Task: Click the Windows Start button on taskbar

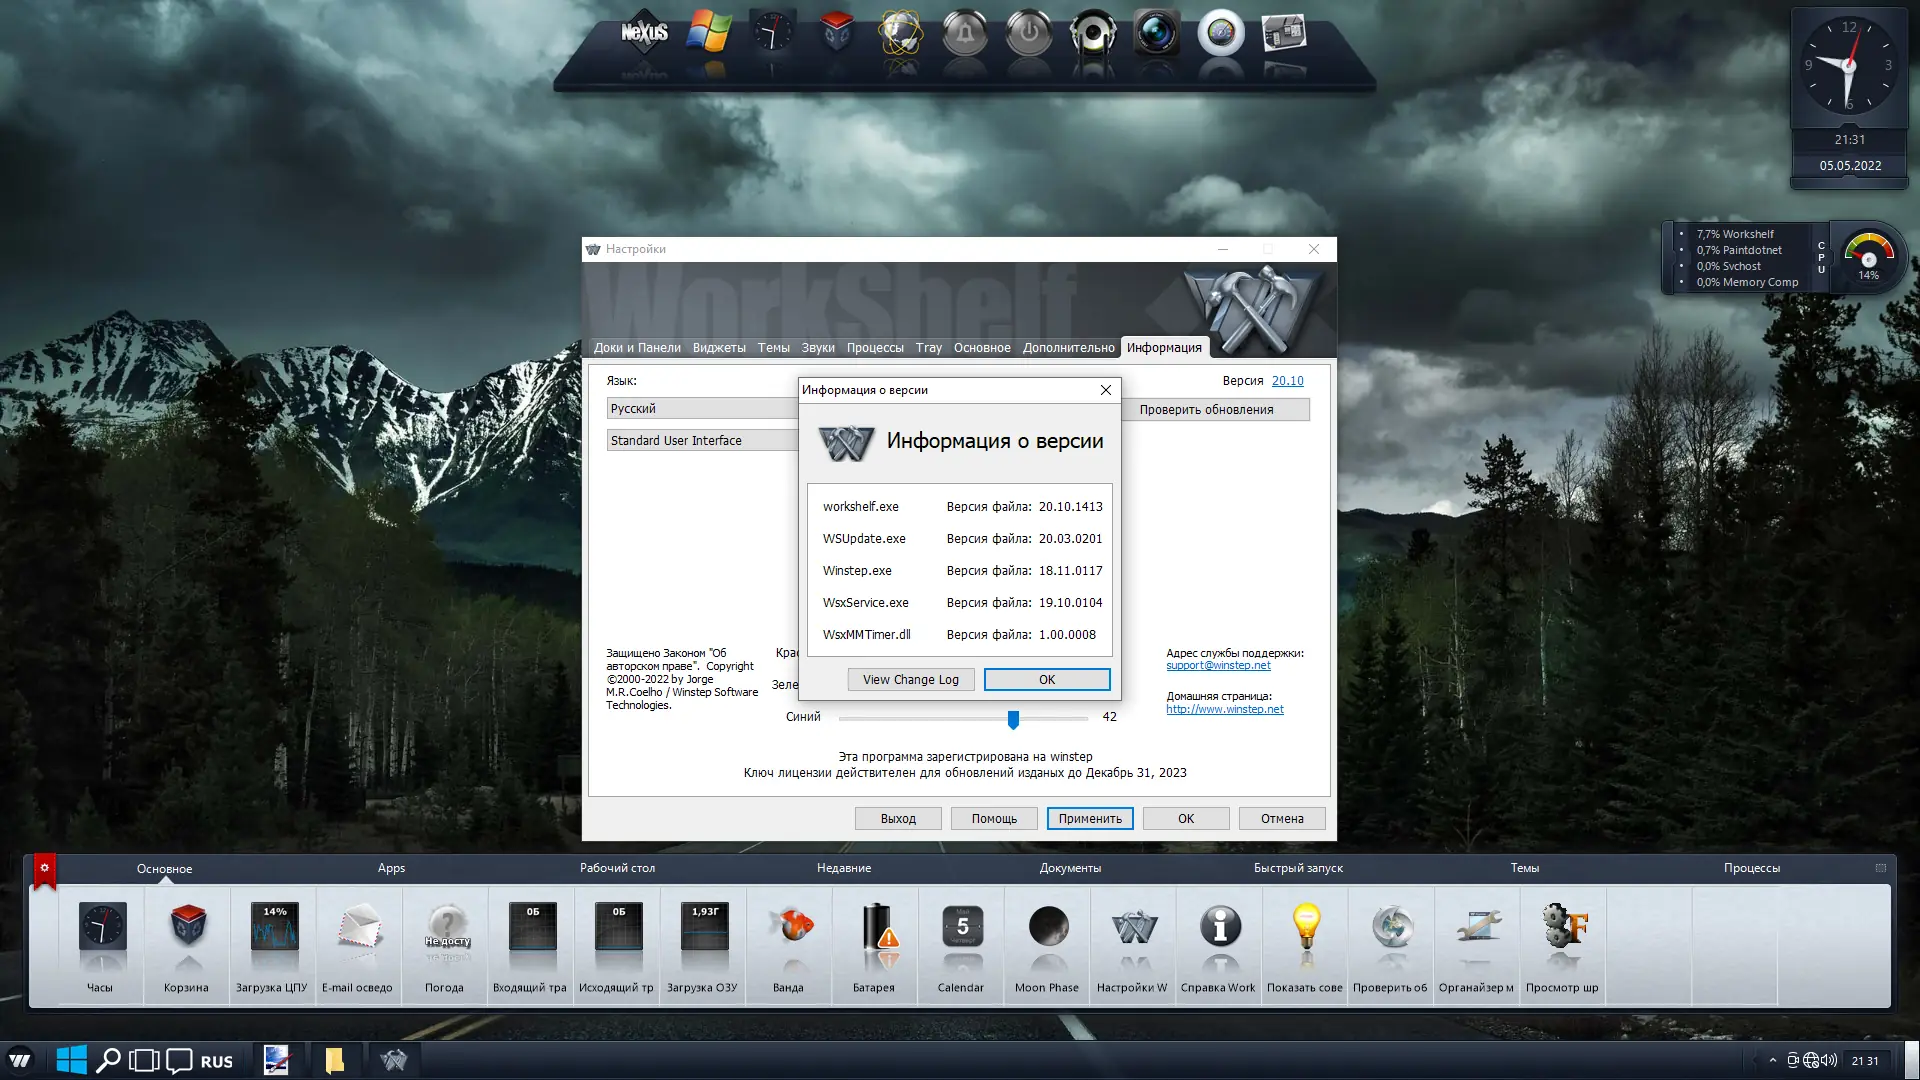Action: coord(72,1060)
